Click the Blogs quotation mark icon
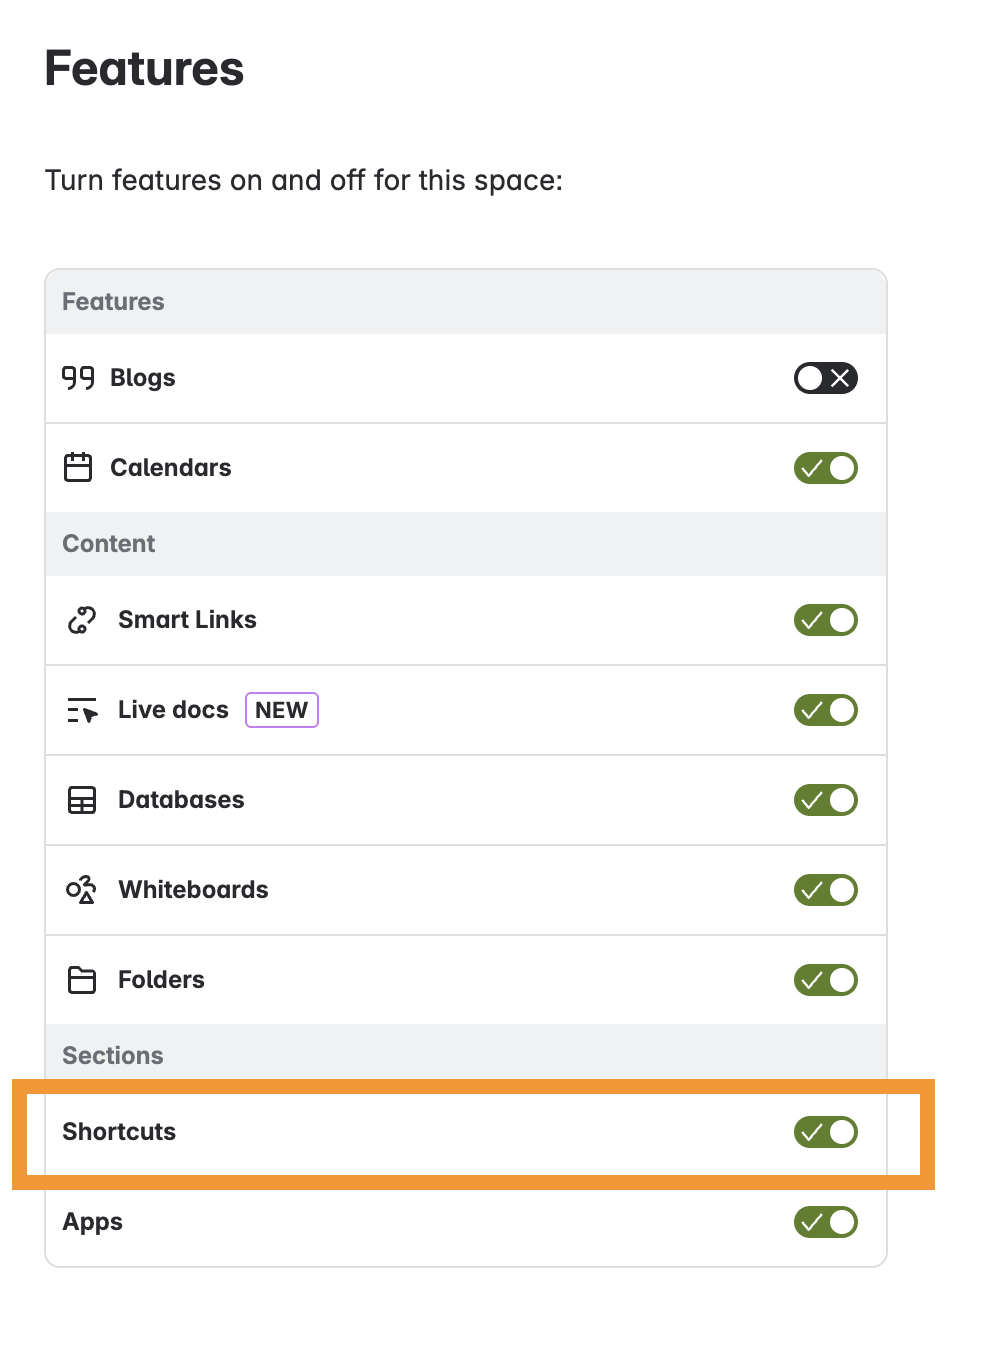Image resolution: width=1004 pixels, height=1358 pixels. pos(79,378)
